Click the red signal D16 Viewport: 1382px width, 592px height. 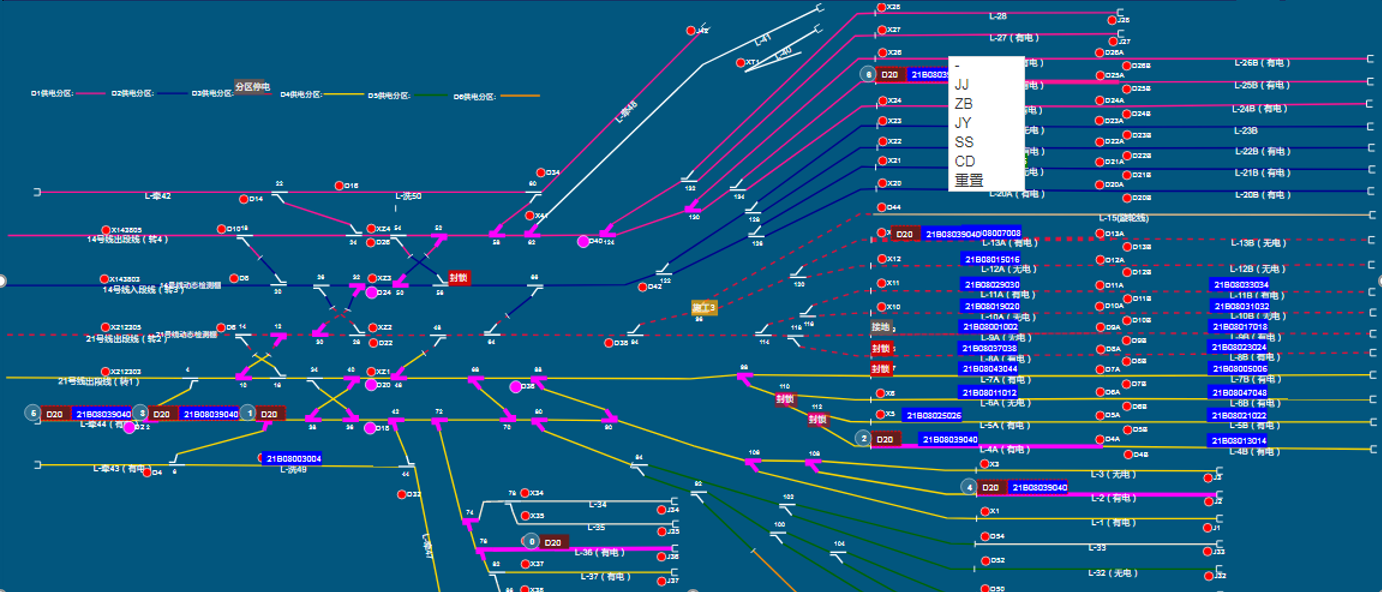(x=340, y=186)
